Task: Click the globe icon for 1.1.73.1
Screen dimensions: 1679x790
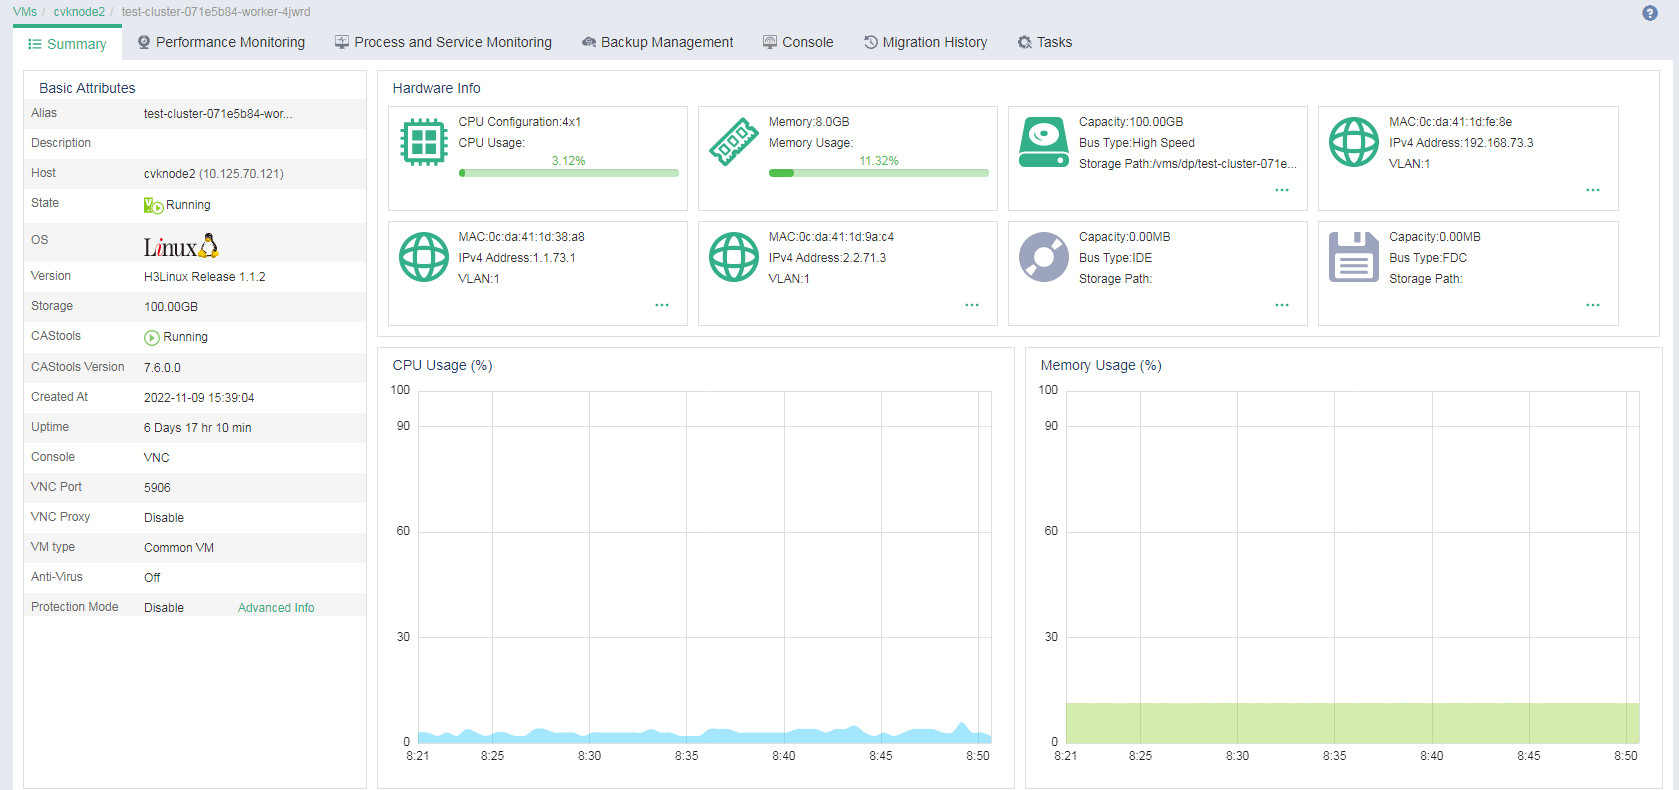Action: point(424,257)
